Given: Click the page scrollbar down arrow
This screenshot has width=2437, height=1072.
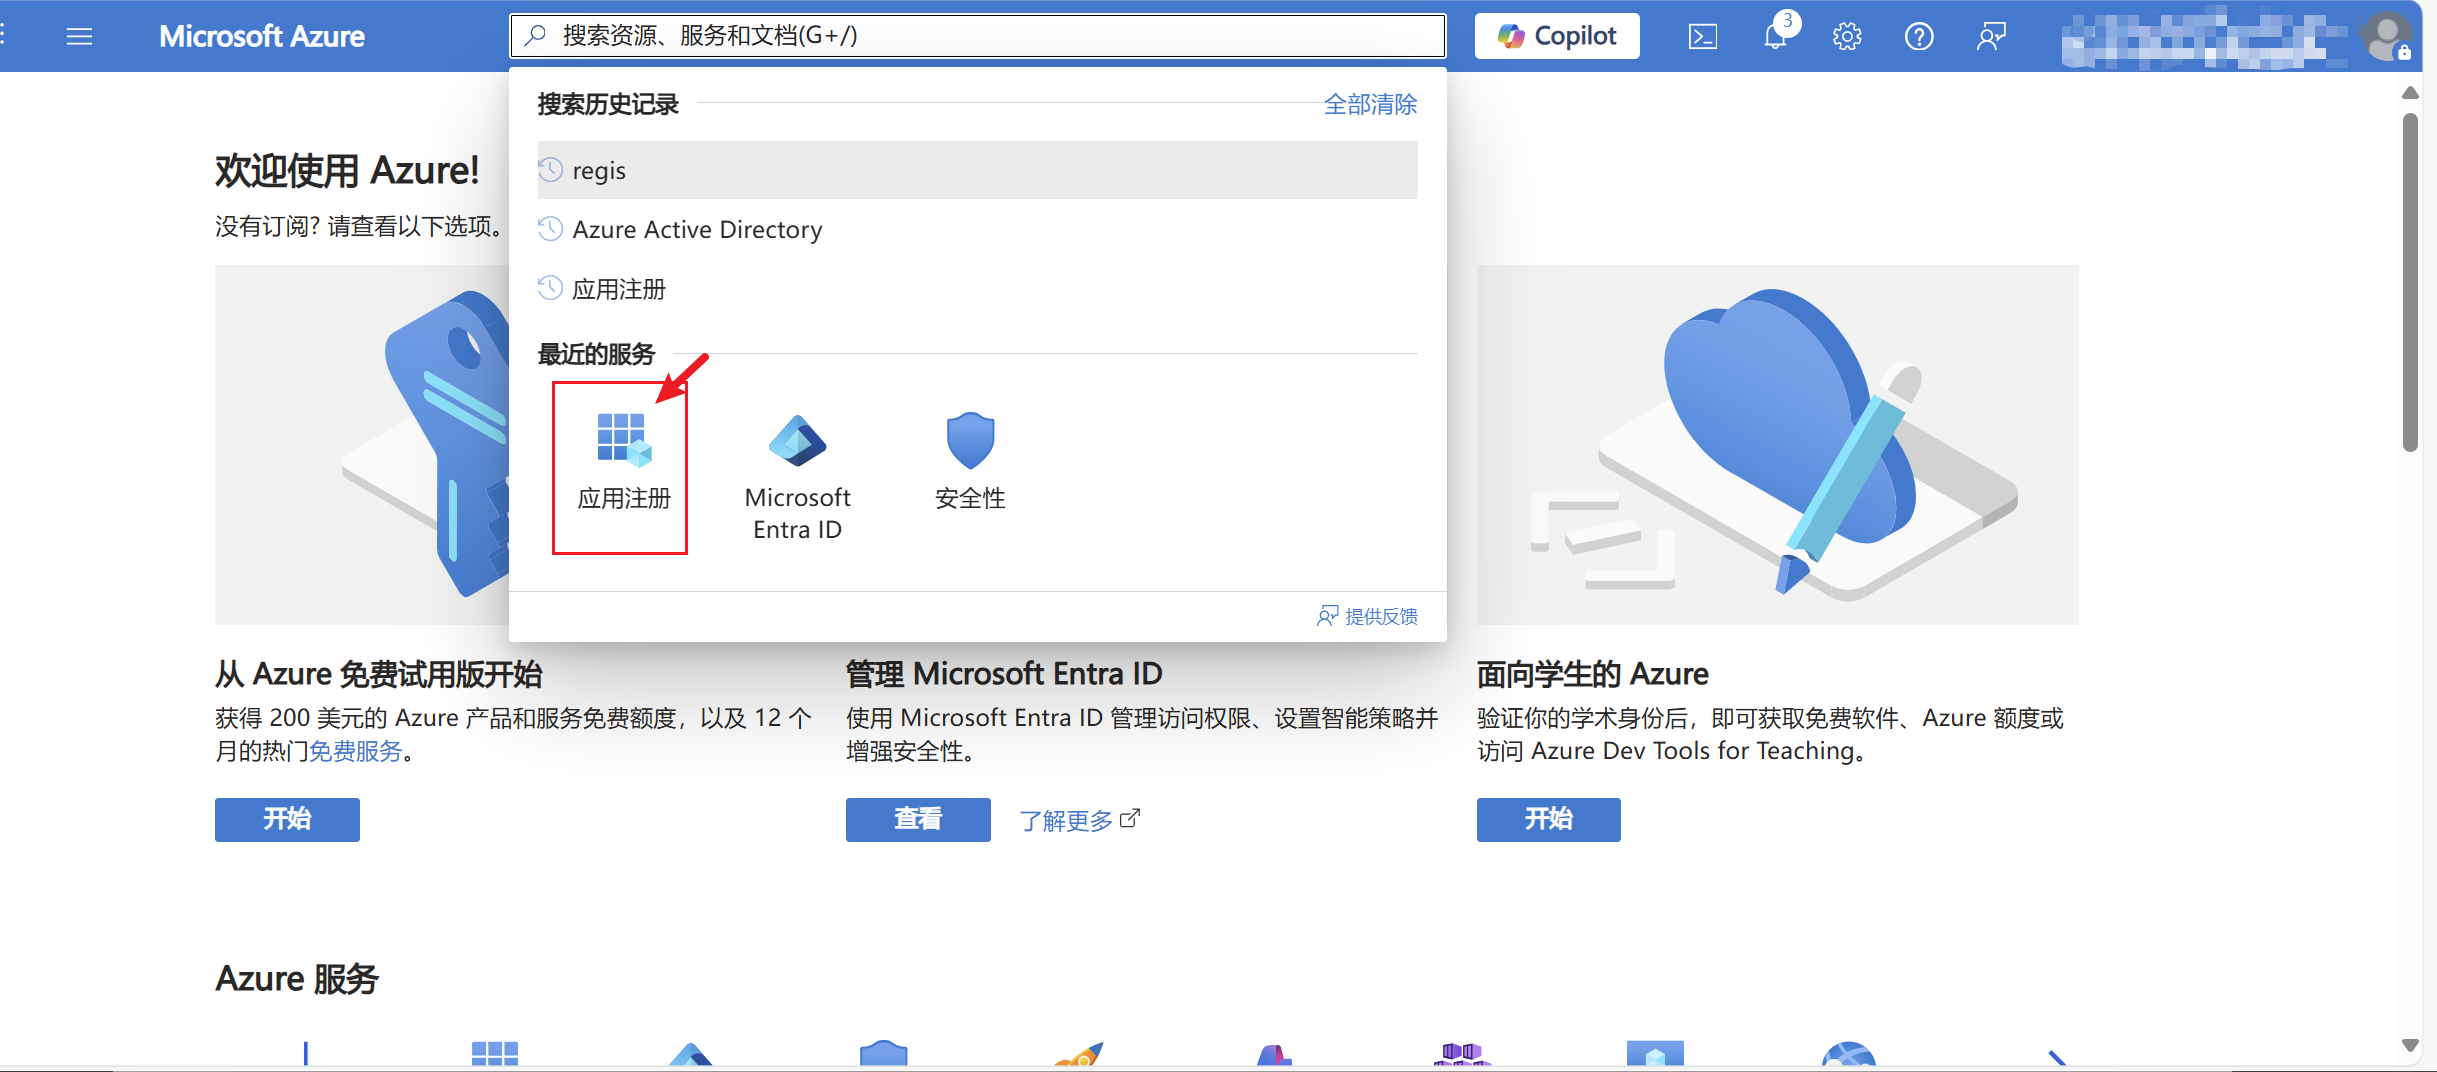Looking at the screenshot, I should pos(2410,1045).
